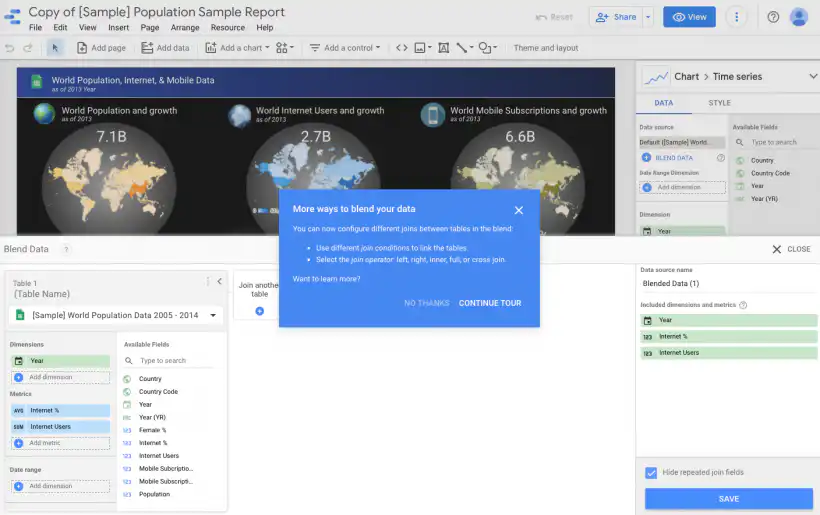Open the Add a control dropdown

coord(345,48)
